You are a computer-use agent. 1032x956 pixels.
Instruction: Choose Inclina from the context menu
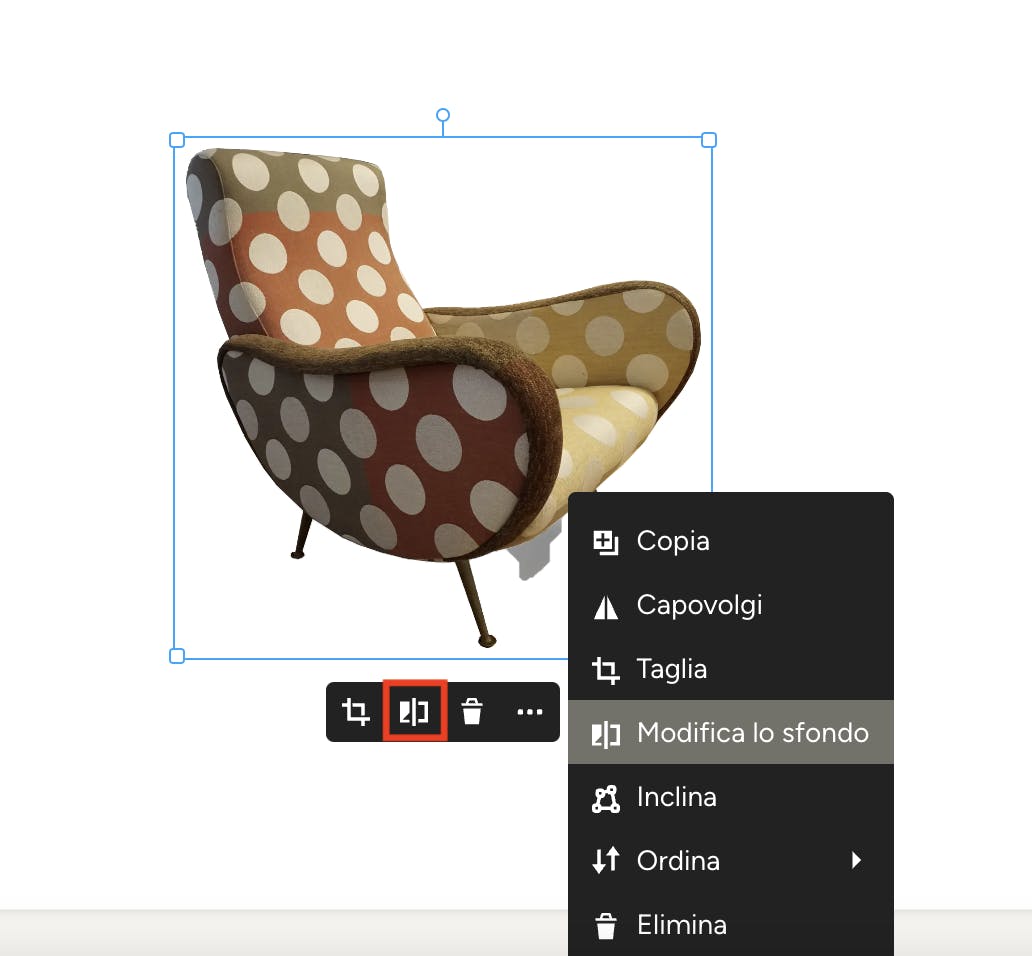731,797
